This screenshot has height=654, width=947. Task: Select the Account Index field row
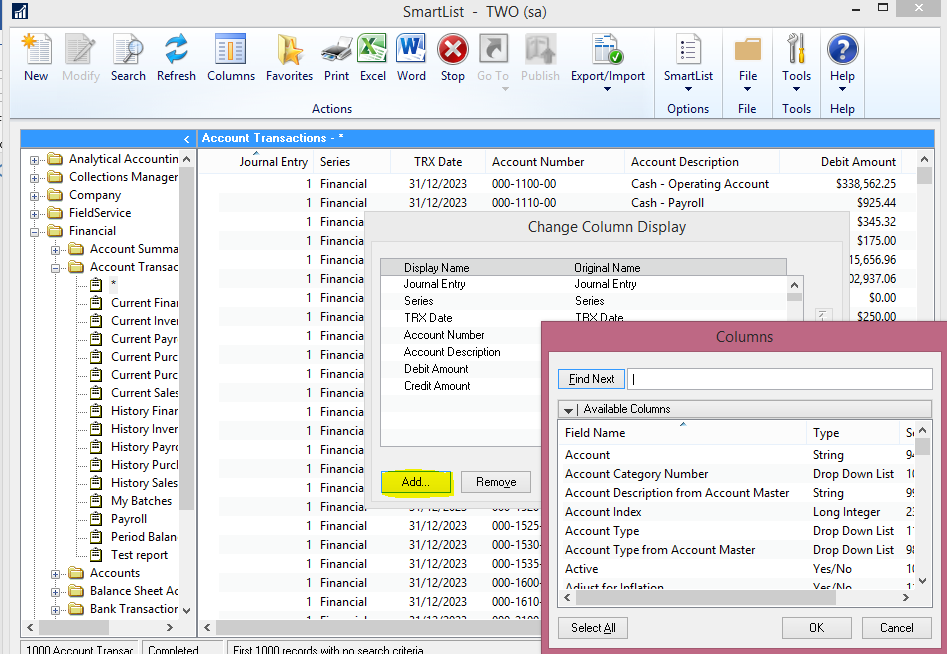coord(603,512)
